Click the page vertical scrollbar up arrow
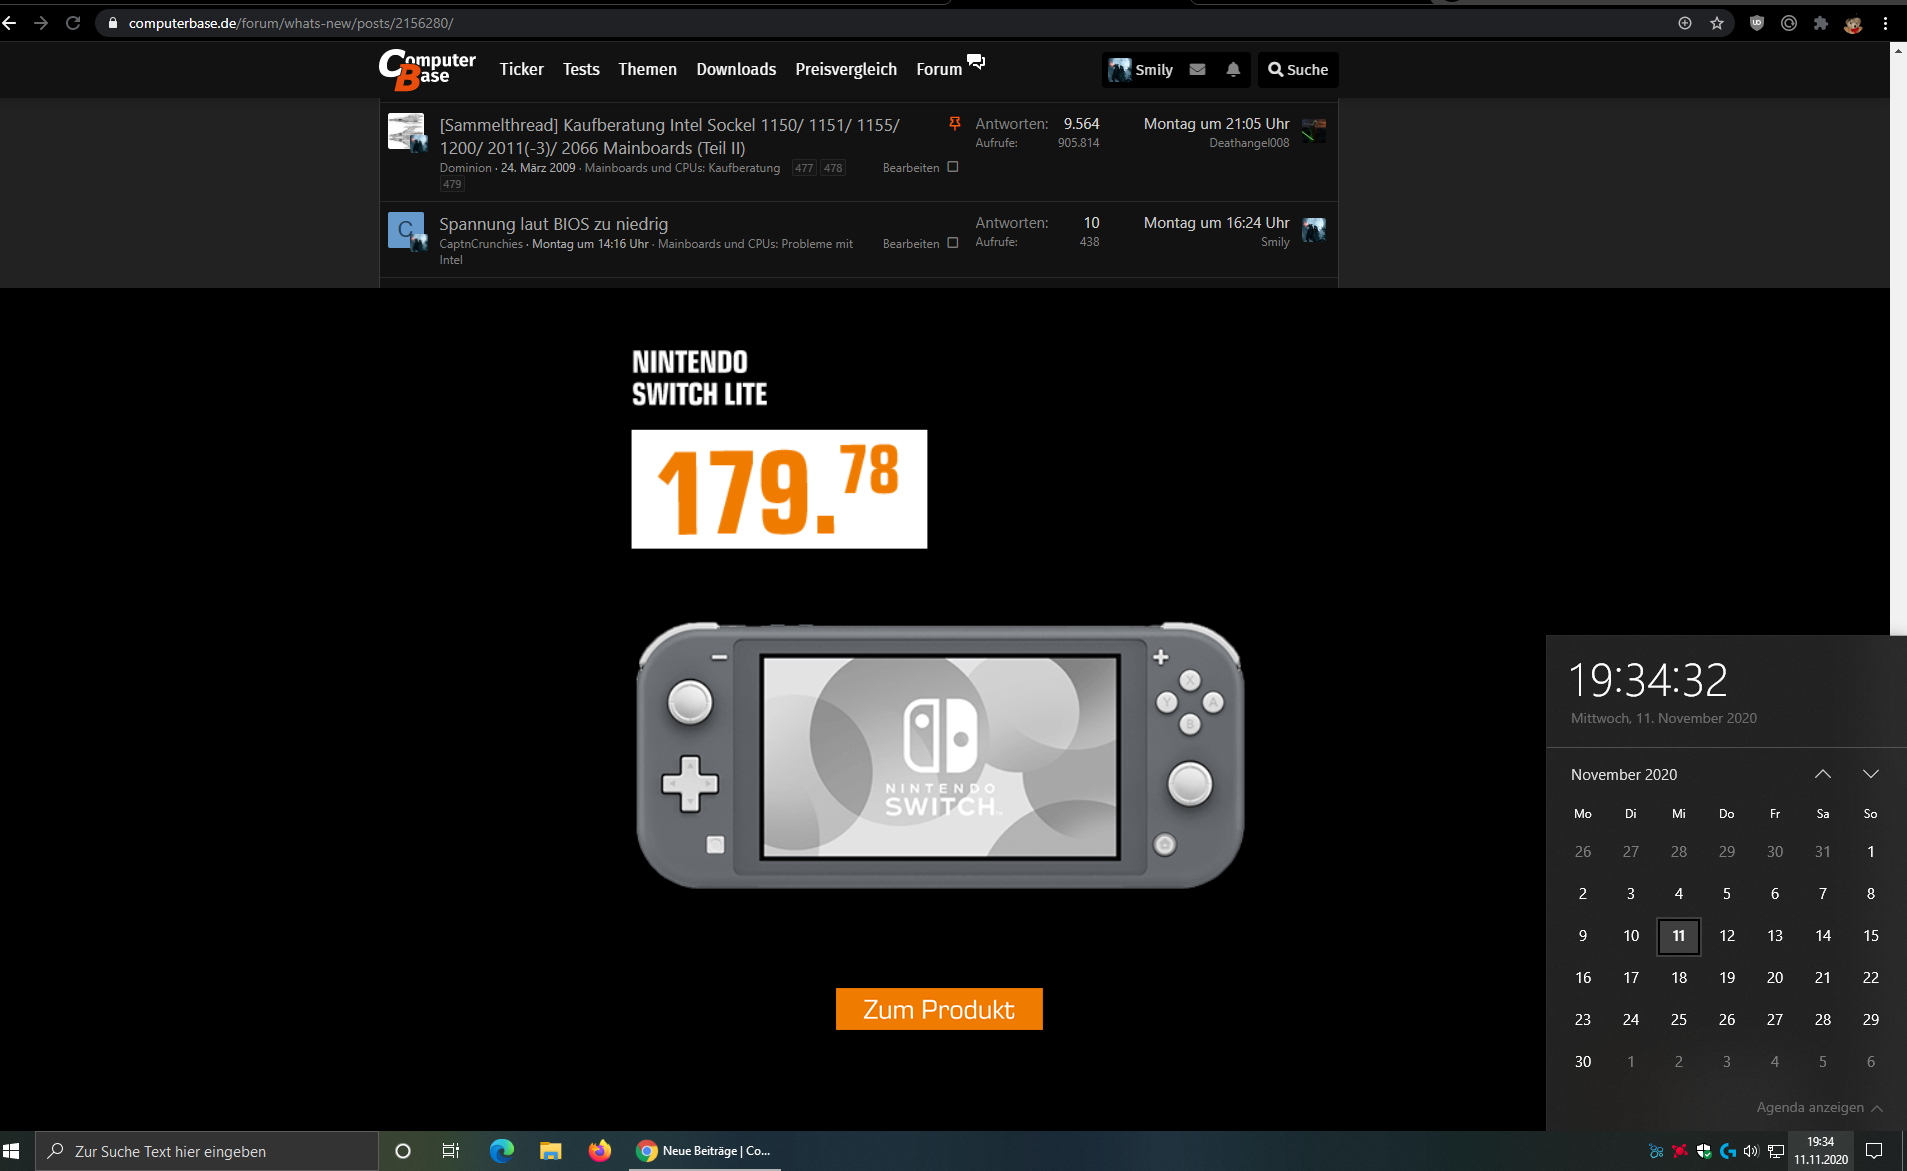This screenshot has height=1171, width=1907. tap(1898, 49)
